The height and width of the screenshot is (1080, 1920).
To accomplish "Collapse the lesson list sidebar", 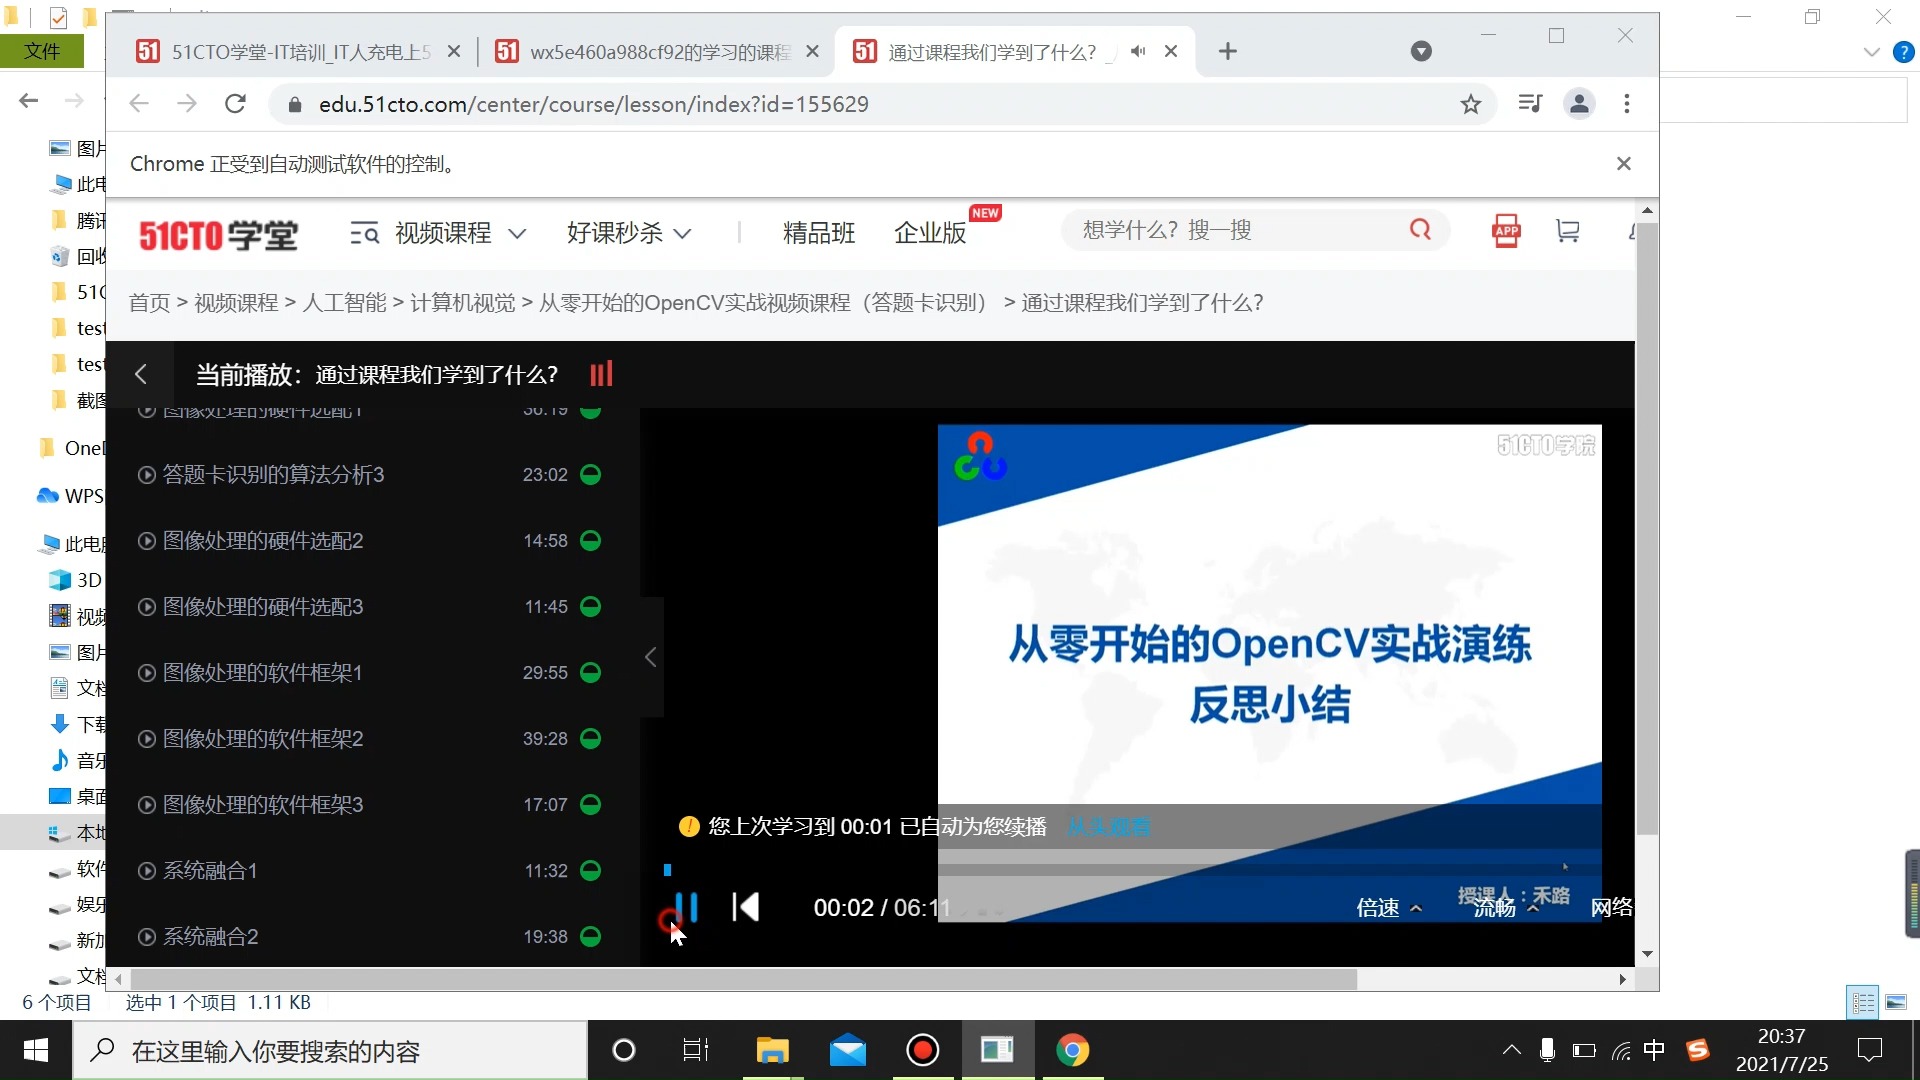I will 651,657.
